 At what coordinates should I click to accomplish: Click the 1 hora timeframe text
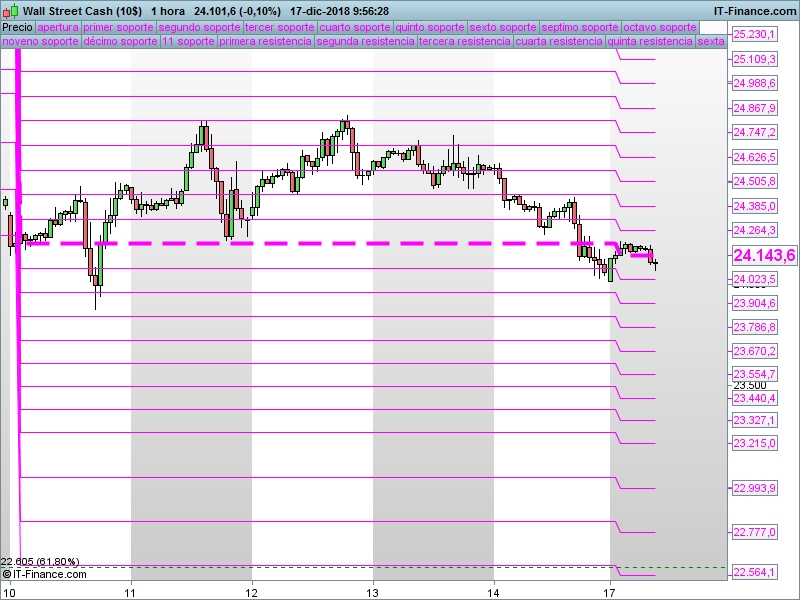pos(168,11)
